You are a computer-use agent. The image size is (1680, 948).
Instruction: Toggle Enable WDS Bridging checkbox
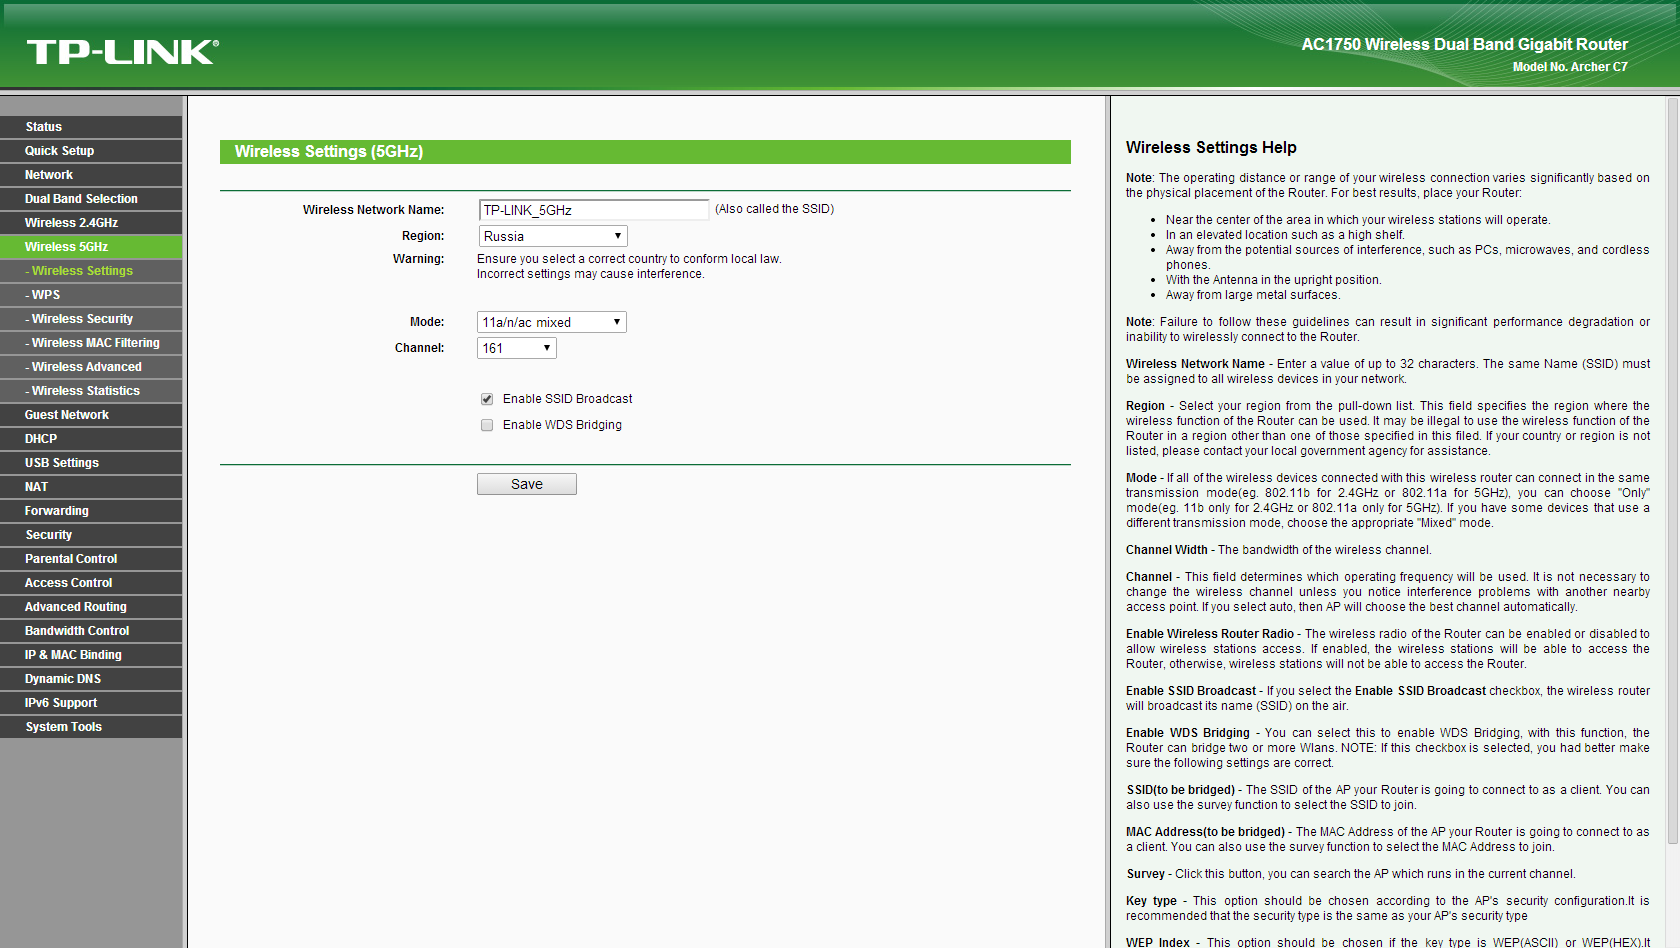[x=487, y=425]
